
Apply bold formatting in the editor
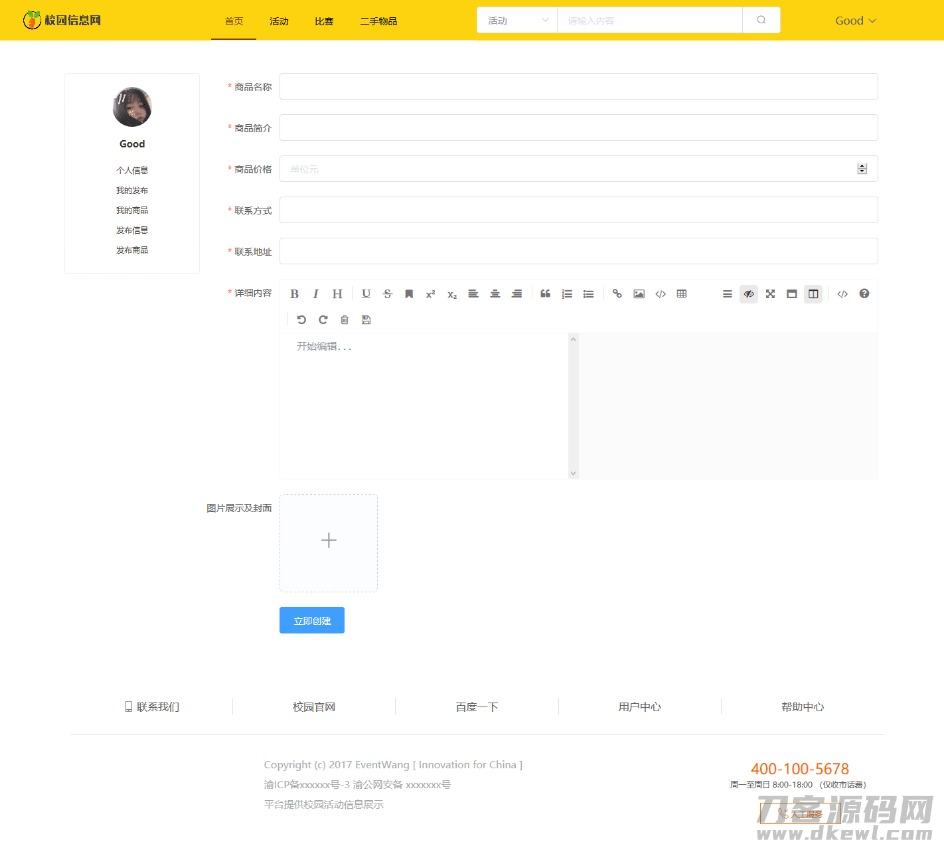point(295,293)
